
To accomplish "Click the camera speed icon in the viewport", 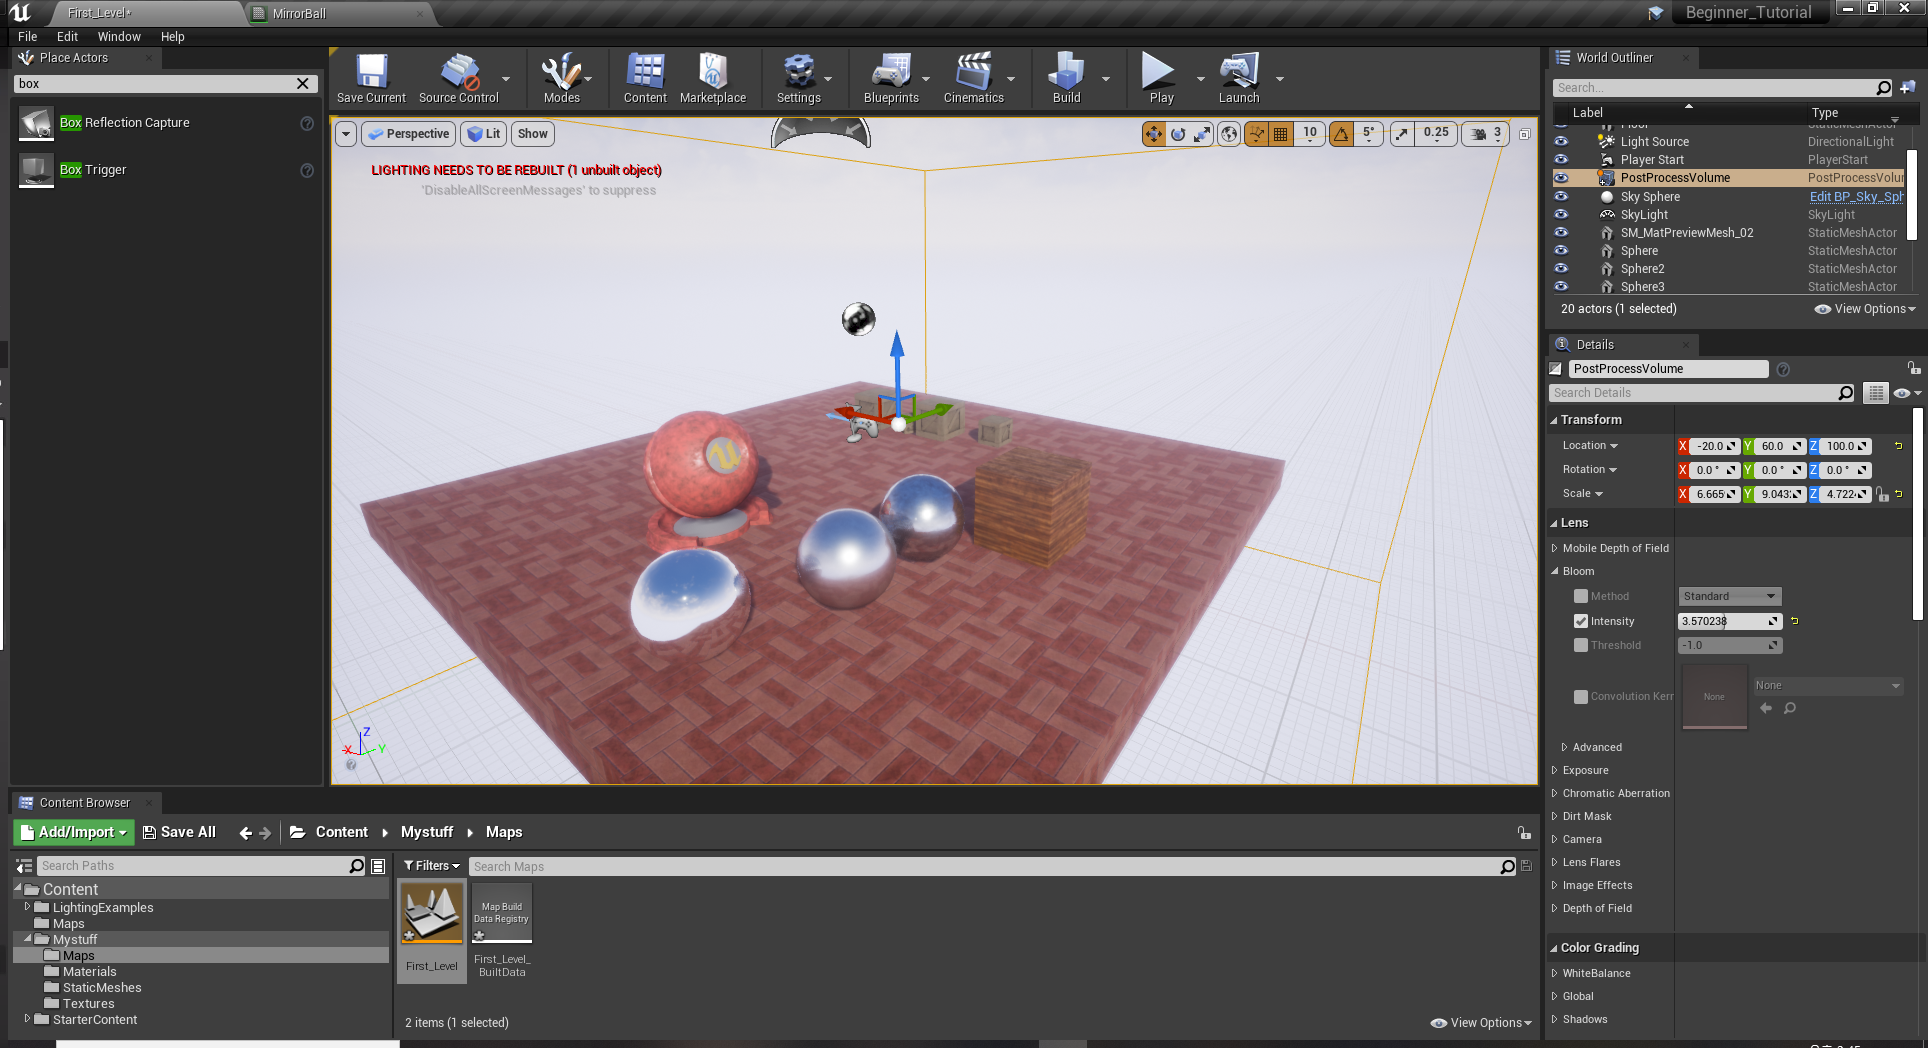I will [1478, 133].
